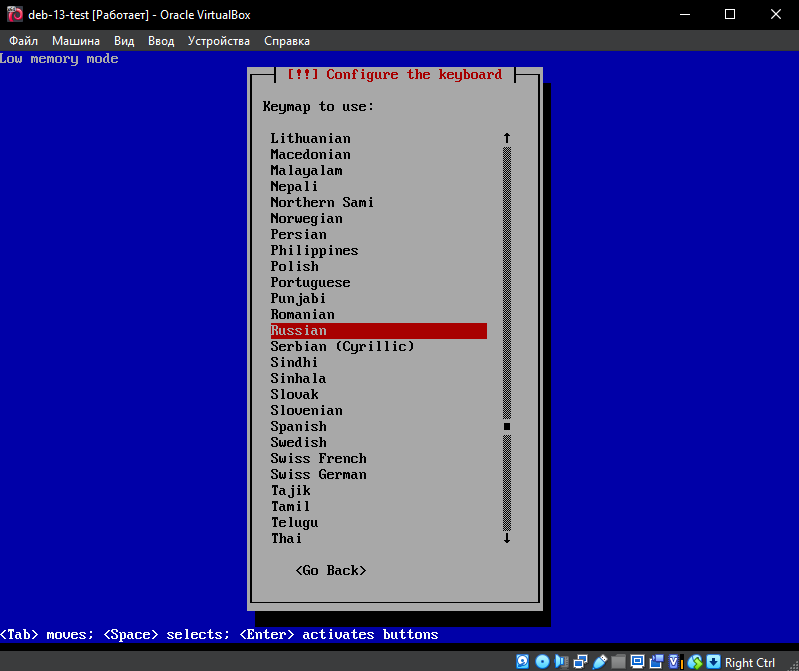
Task: Click the network adapters status icon
Action: click(x=580, y=662)
